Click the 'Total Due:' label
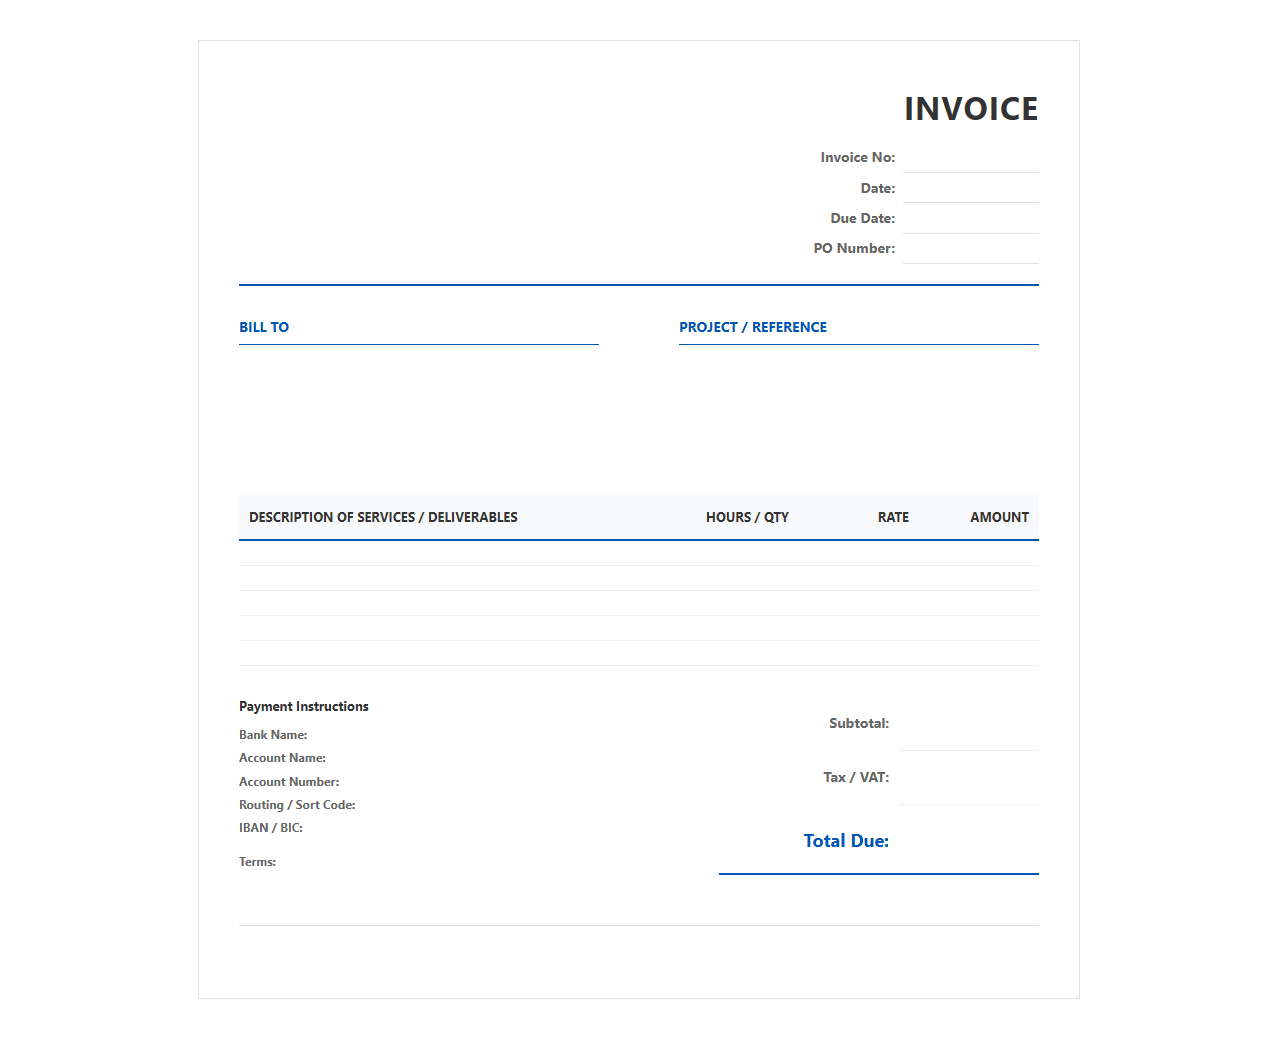 click(846, 841)
